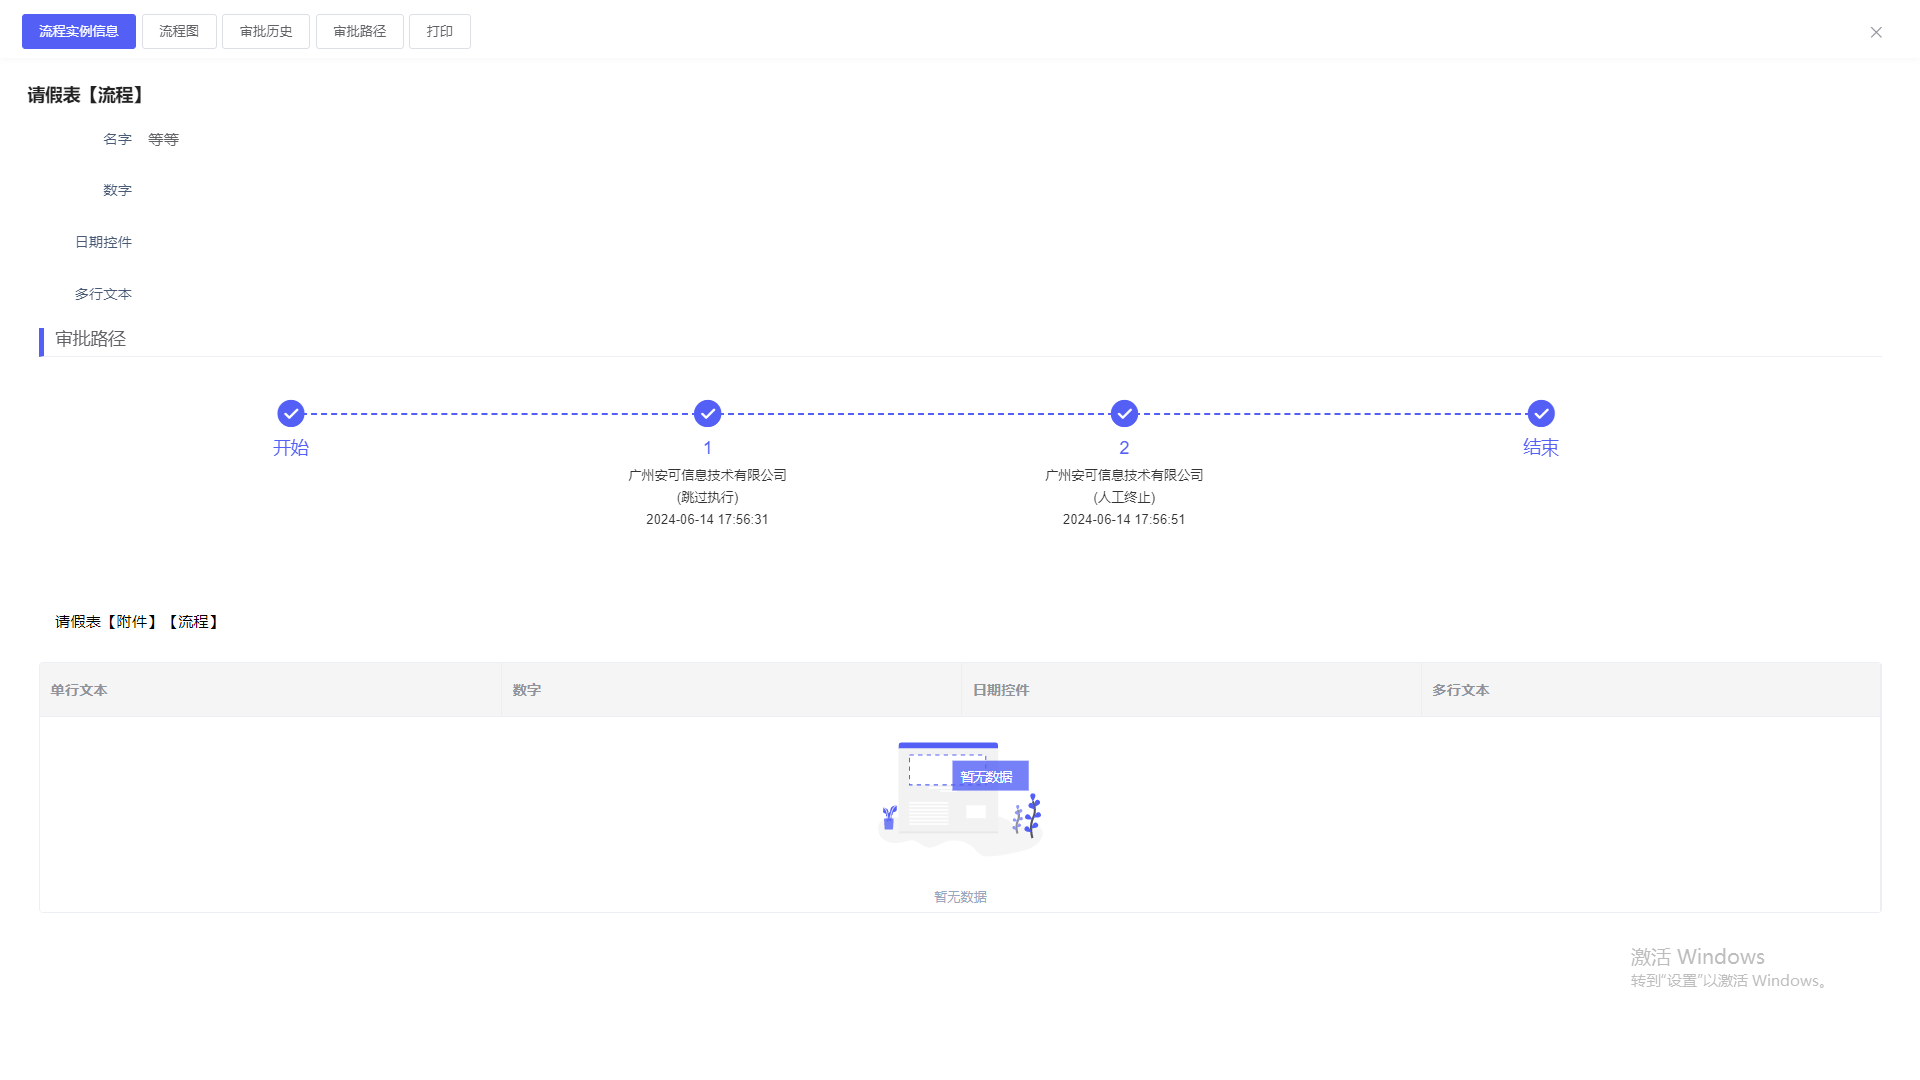Click the 日期控件 column header

point(1001,690)
